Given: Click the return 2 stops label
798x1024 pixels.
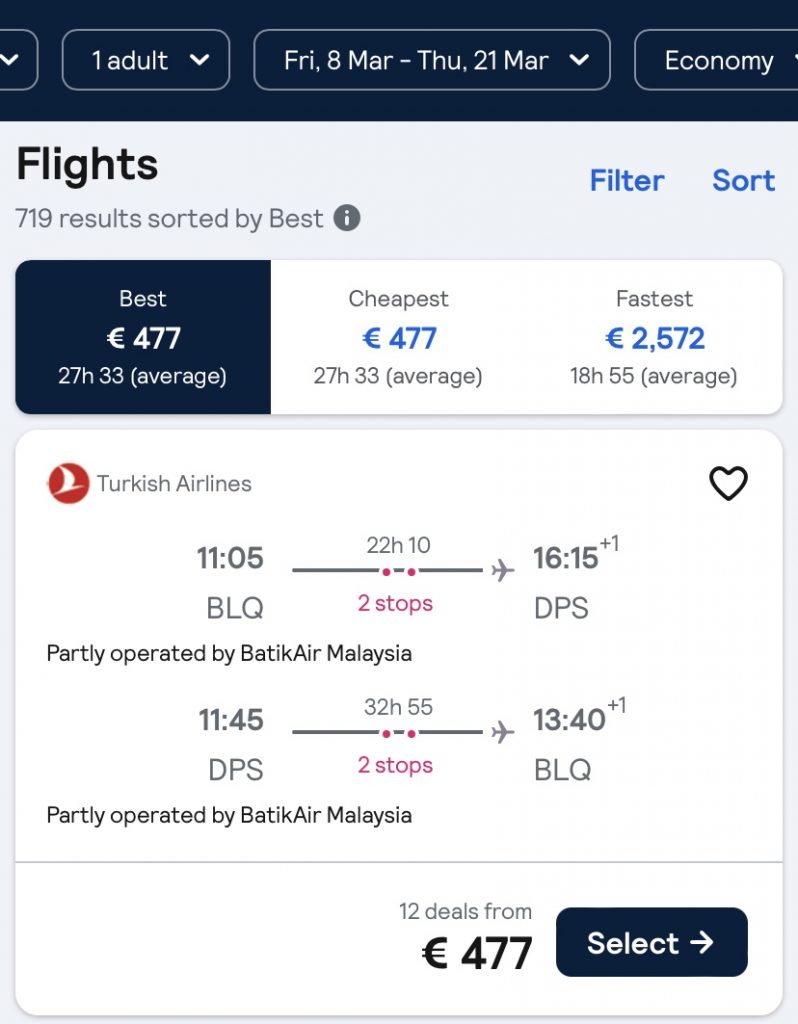Looking at the screenshot, I should coord(395,765).
